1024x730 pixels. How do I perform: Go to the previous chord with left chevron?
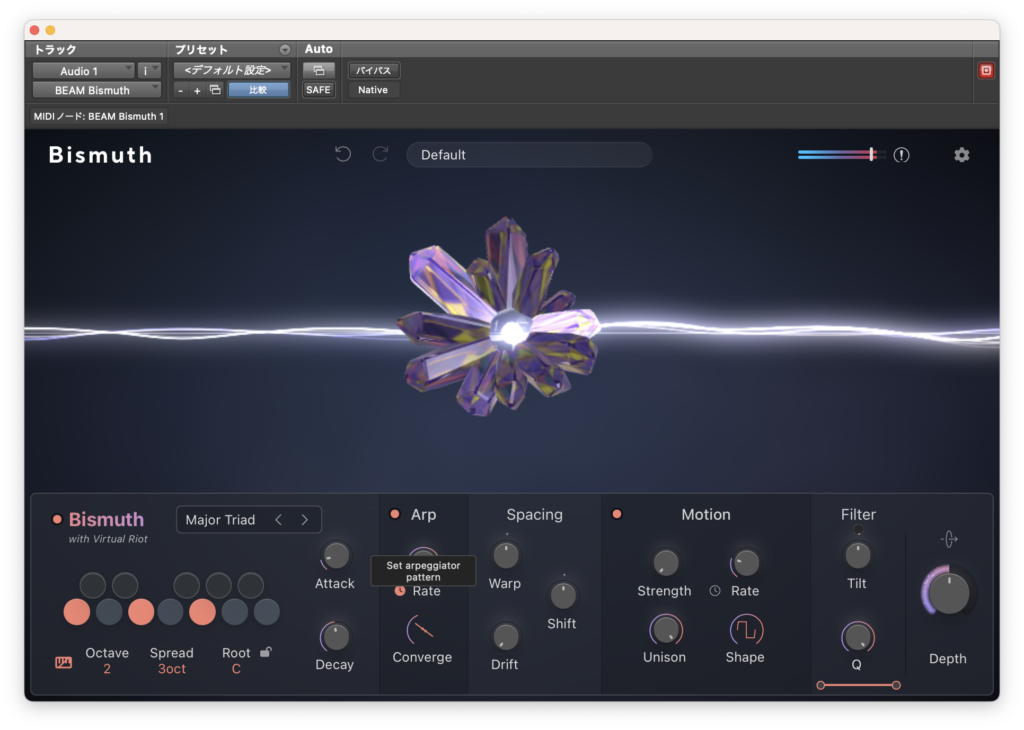(279, 520)
